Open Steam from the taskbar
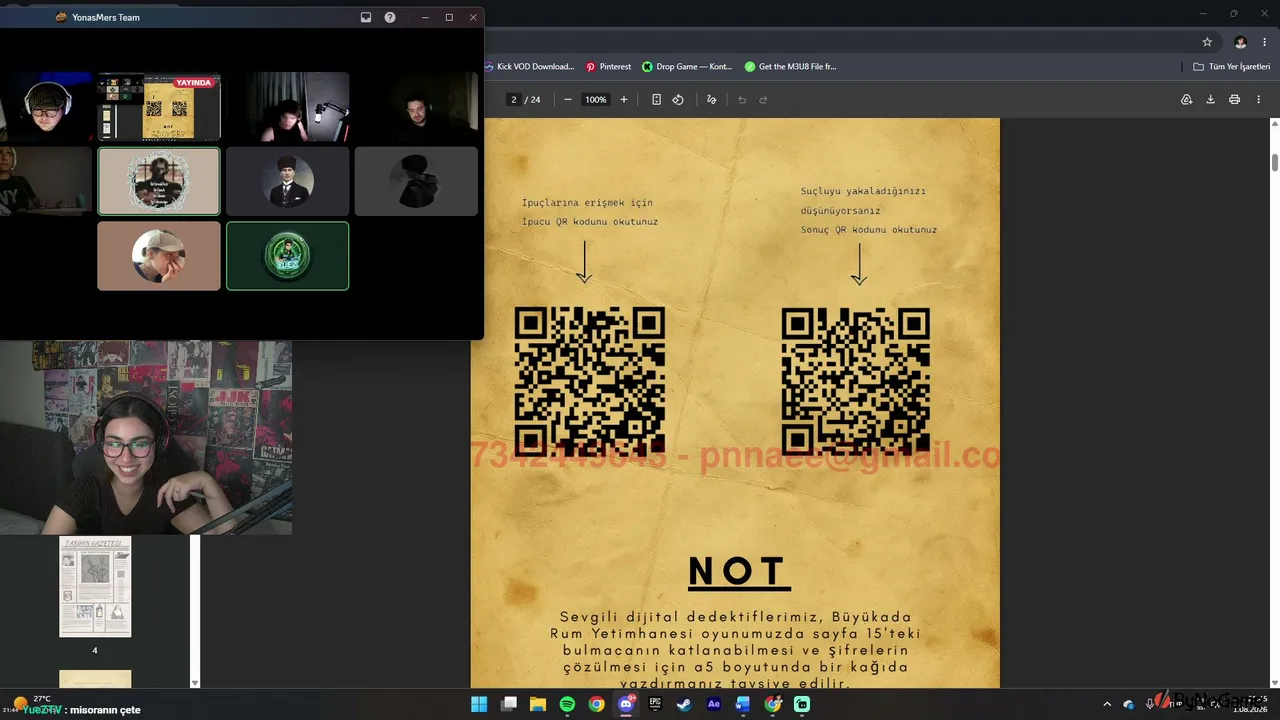This screenshot has width=1280, height=720. point(684,704)
